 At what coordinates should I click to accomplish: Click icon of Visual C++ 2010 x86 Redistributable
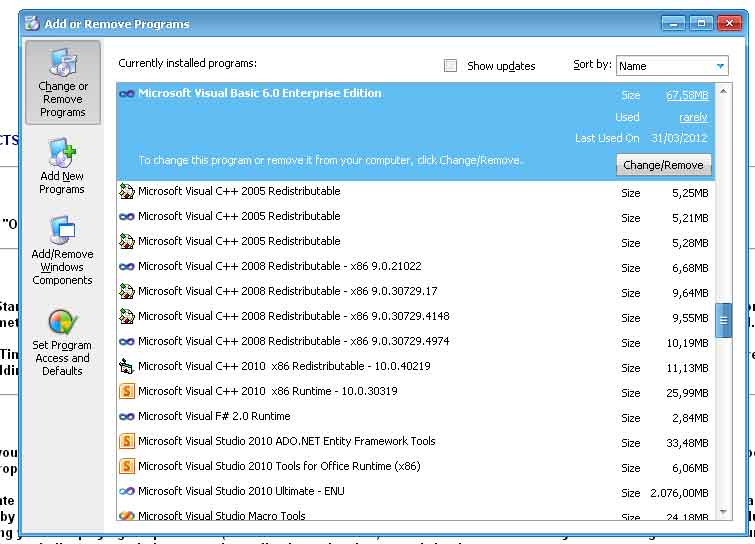[127, 367]
